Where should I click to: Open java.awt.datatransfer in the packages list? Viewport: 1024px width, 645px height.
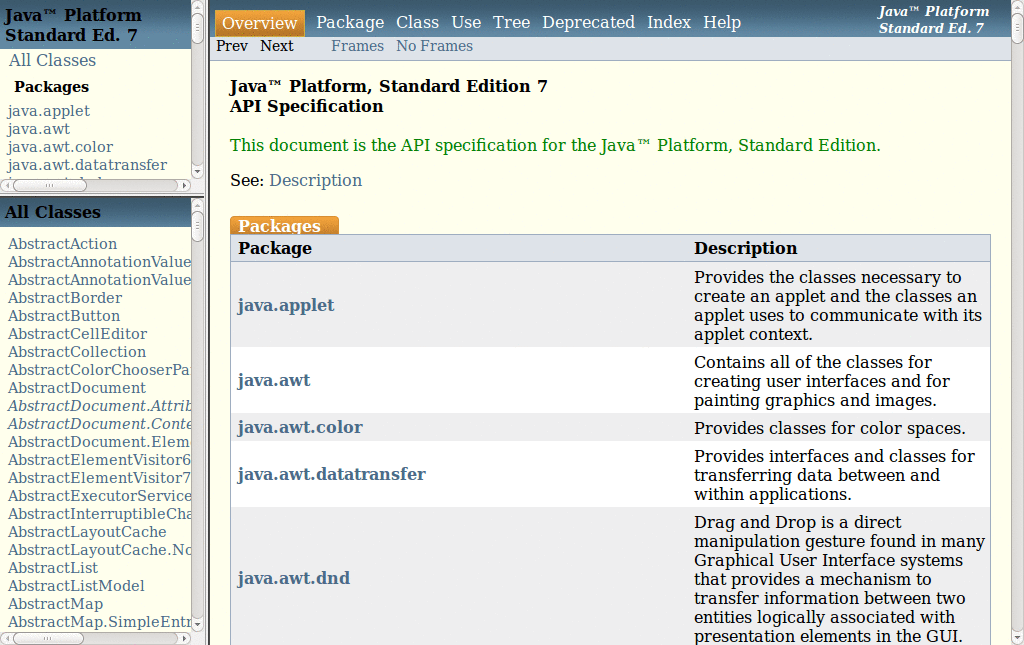(87, 165)
